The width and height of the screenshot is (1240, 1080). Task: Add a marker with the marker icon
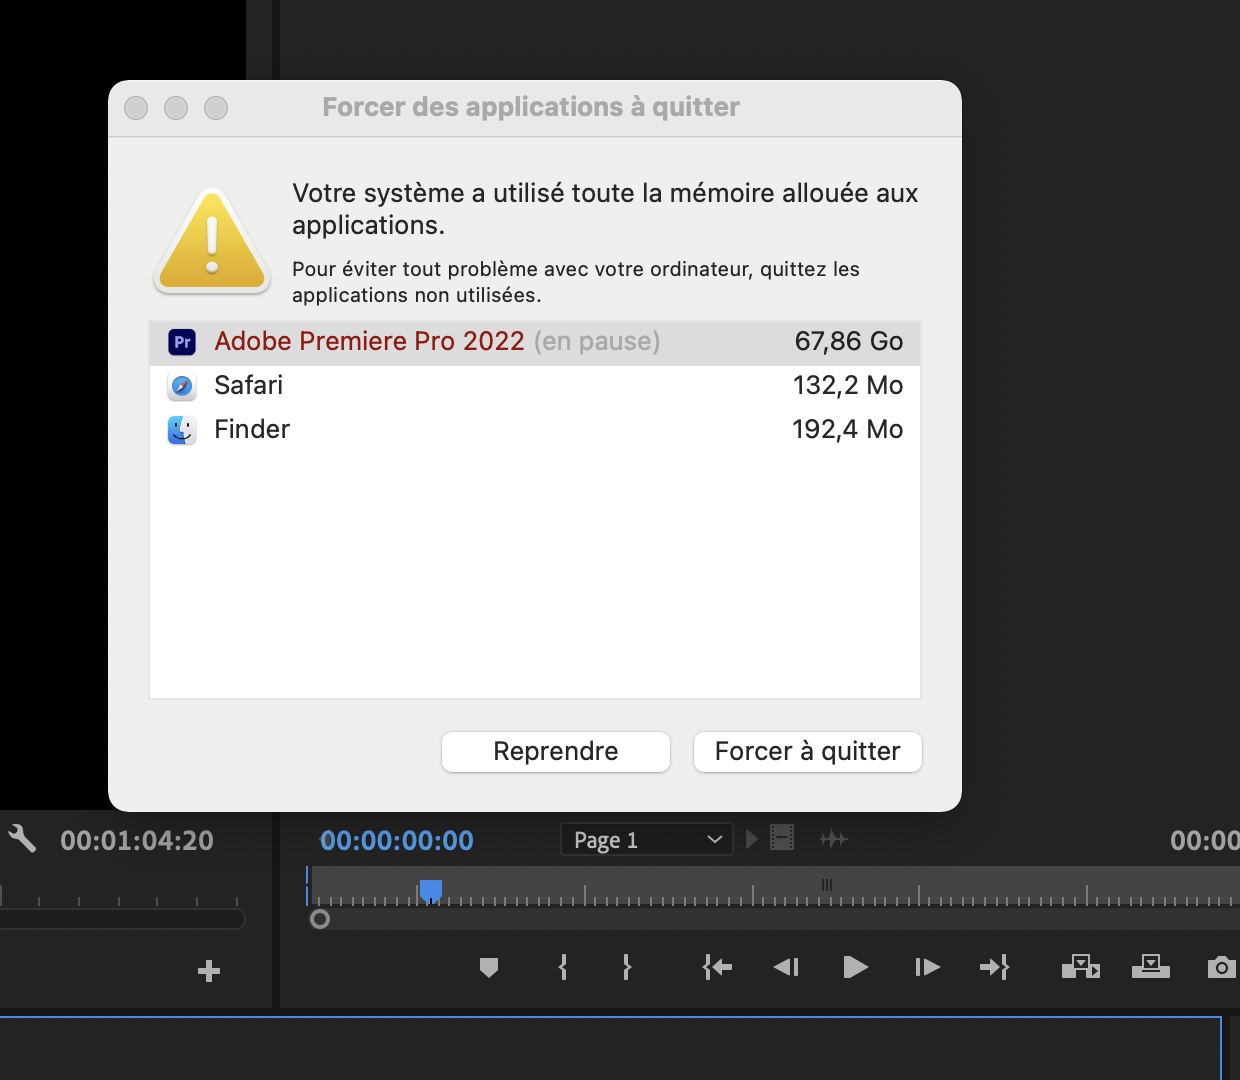coord(489,967)
